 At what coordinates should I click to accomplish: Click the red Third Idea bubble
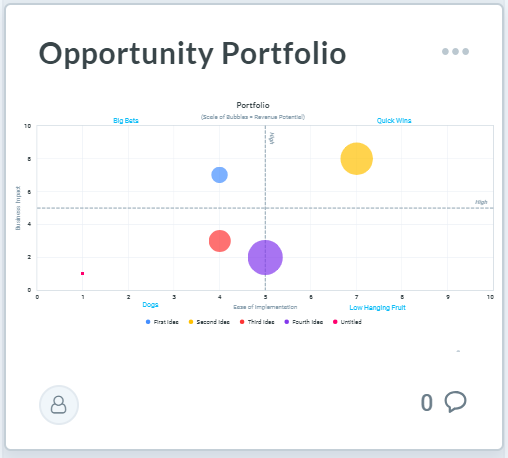pyautogui.click(x=220, y=241)
